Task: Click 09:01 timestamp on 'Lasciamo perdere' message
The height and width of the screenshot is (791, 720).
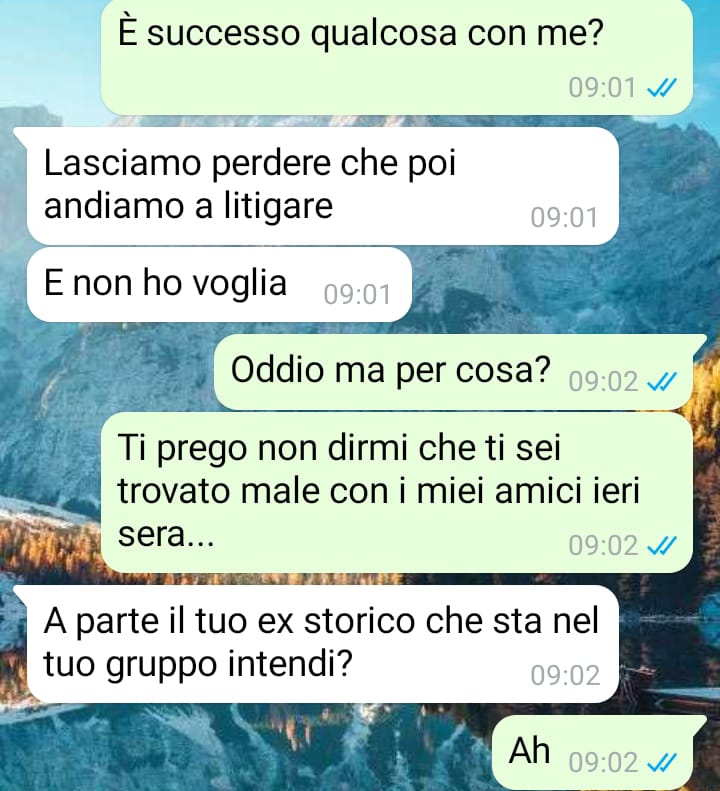Action: pyautogui.click(x=564, y=218)
